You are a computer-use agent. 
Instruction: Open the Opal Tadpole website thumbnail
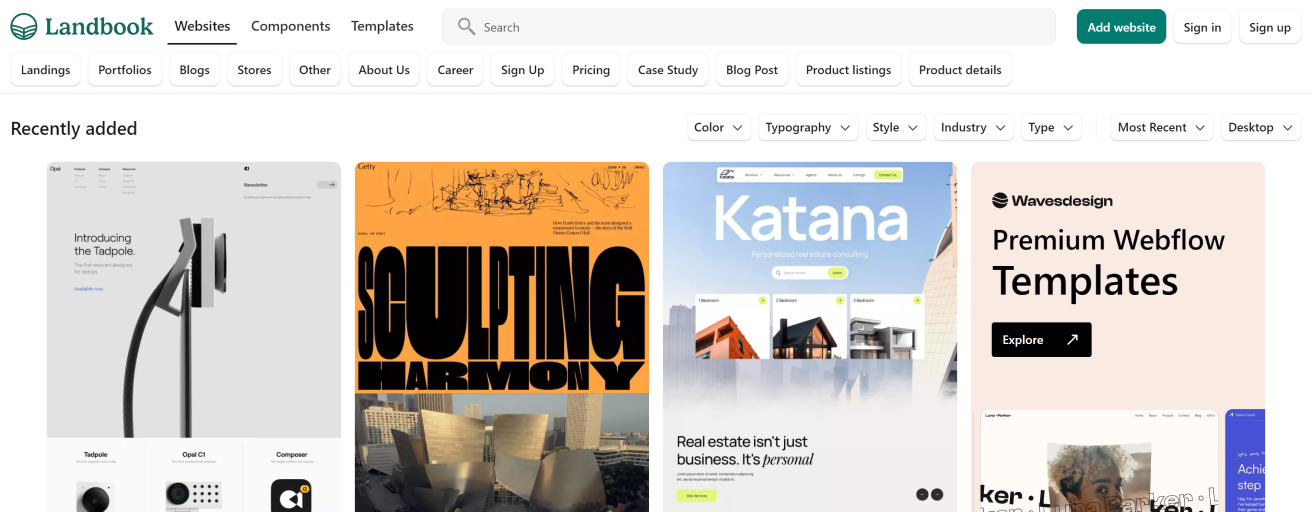tap(194, 337)
